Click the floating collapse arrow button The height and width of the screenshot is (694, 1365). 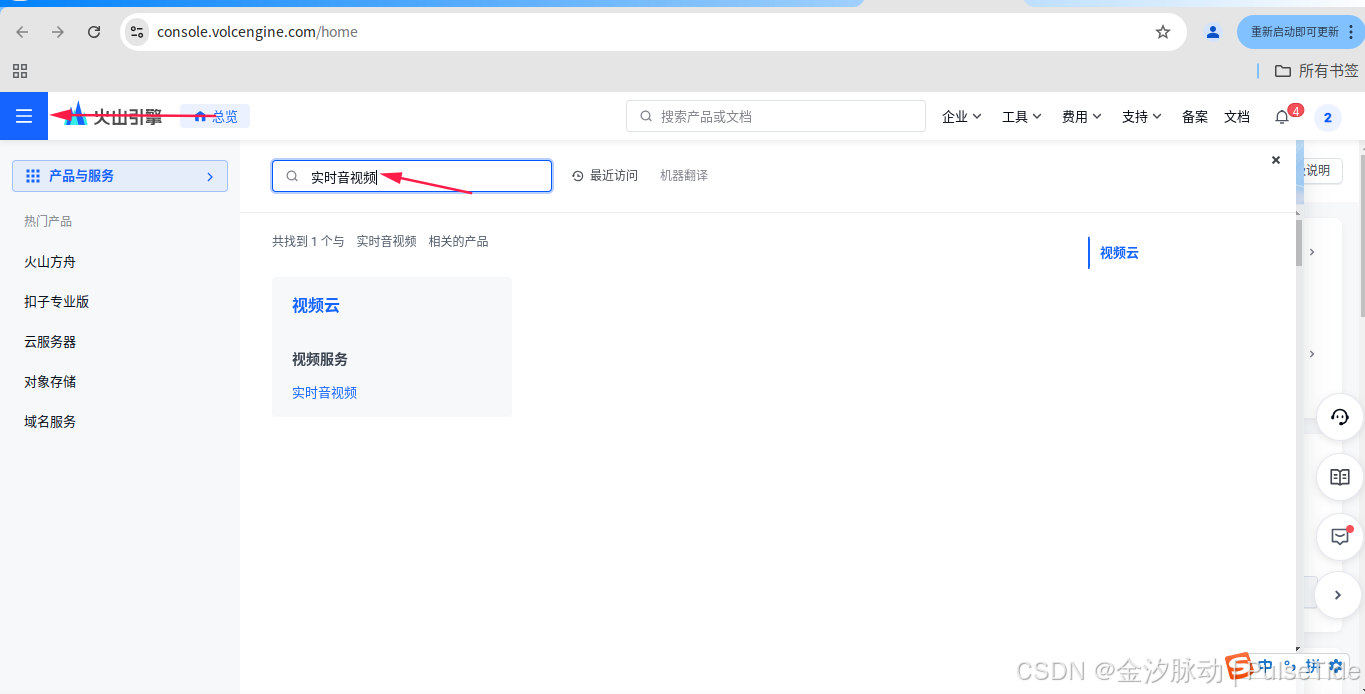tap(1340, 596)
